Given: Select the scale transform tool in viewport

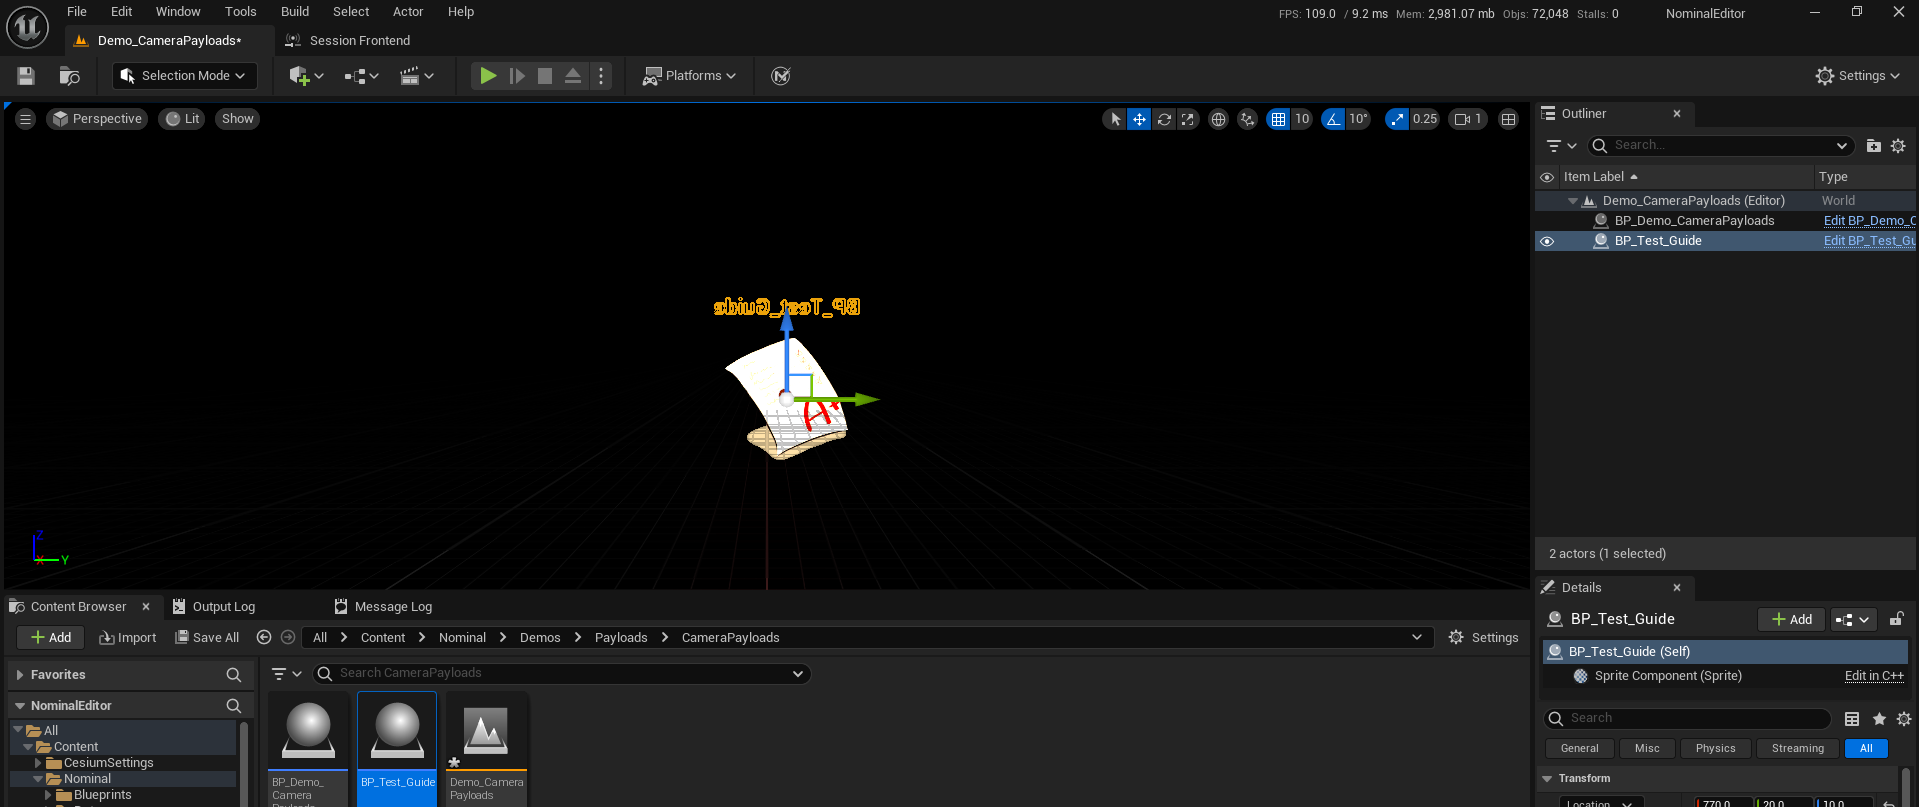Looking at the screenshot, I should pyautogui.click(x=1187, y=119).
